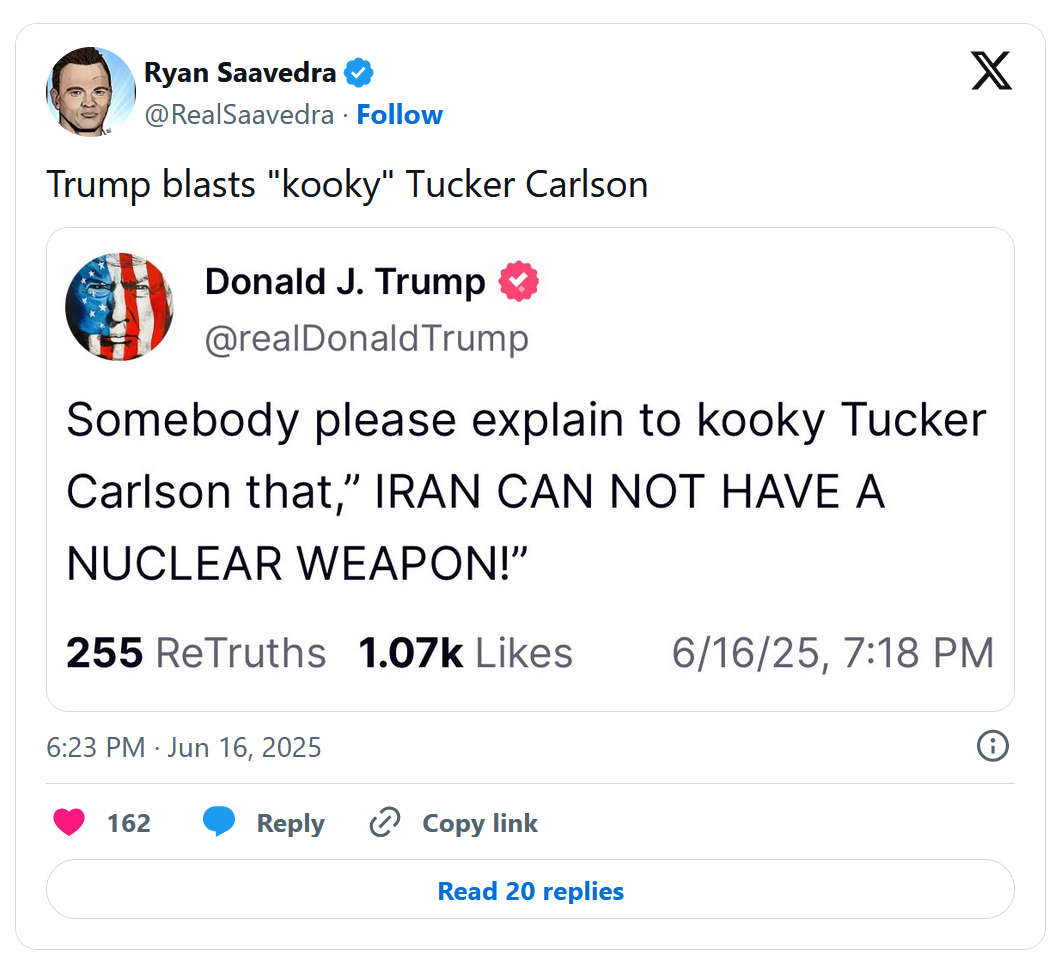1061x967 pixels.
Task: Click the Reply label
Action: 290,823
